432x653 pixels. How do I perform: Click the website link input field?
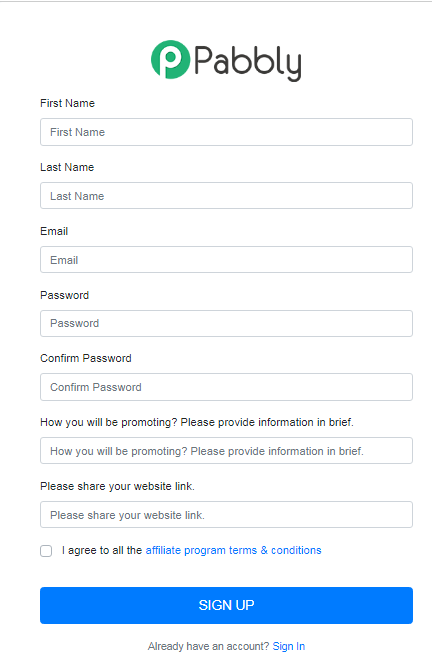[x=226, y=515]
